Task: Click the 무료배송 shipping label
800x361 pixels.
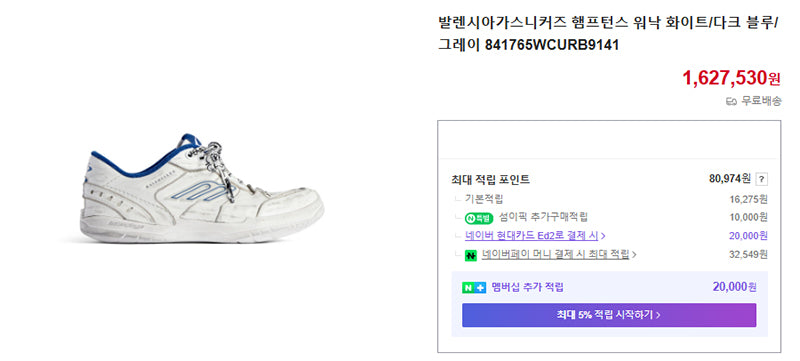Action: tap(761, 101)
